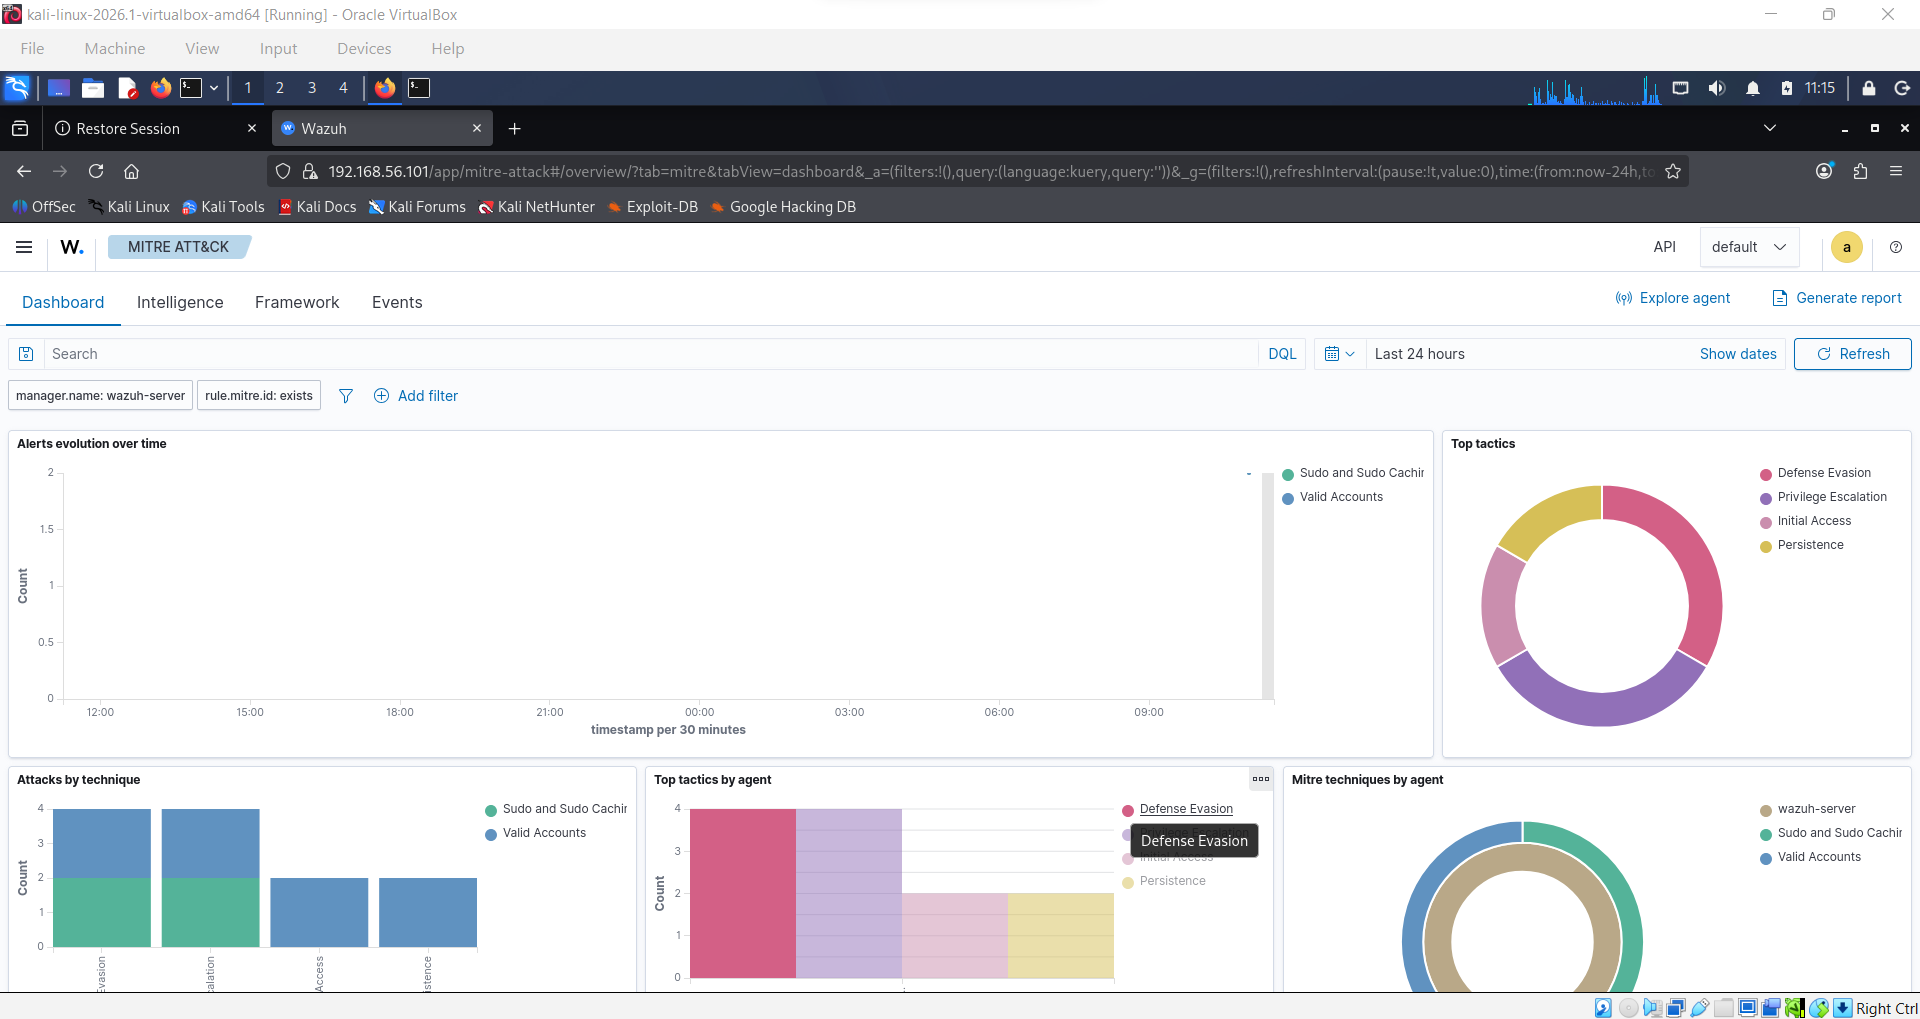Click the Firefox address bar URL

tap(990, 171)
